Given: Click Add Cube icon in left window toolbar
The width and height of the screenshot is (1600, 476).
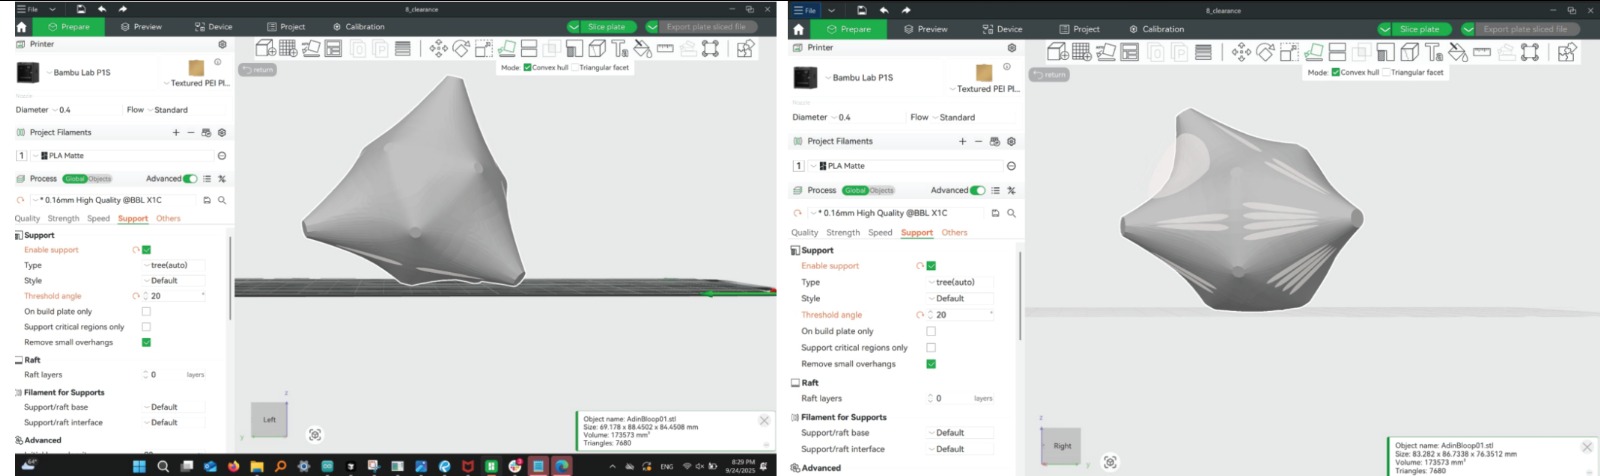Looking at the screenshot, I should tap(265, 48).
